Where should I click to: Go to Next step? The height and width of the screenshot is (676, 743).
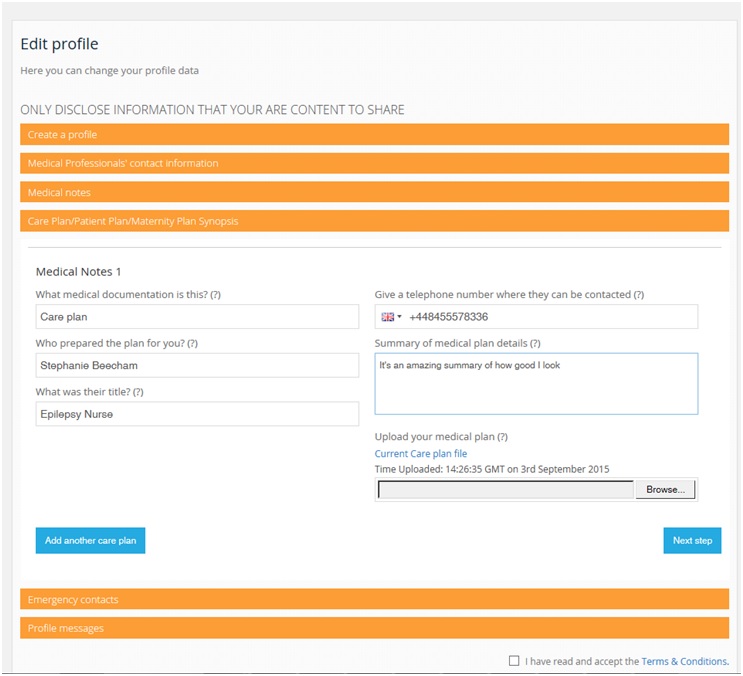[692, 541]
